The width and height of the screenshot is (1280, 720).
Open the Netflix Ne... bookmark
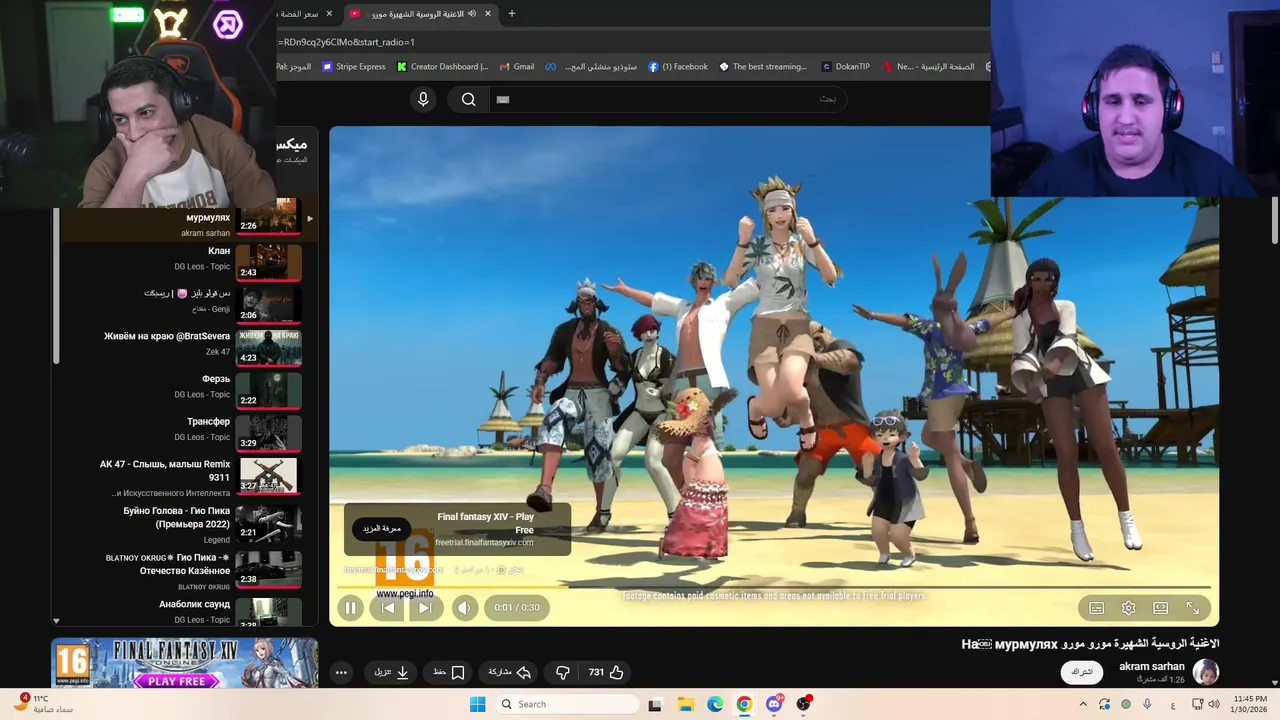coord(897,67)
